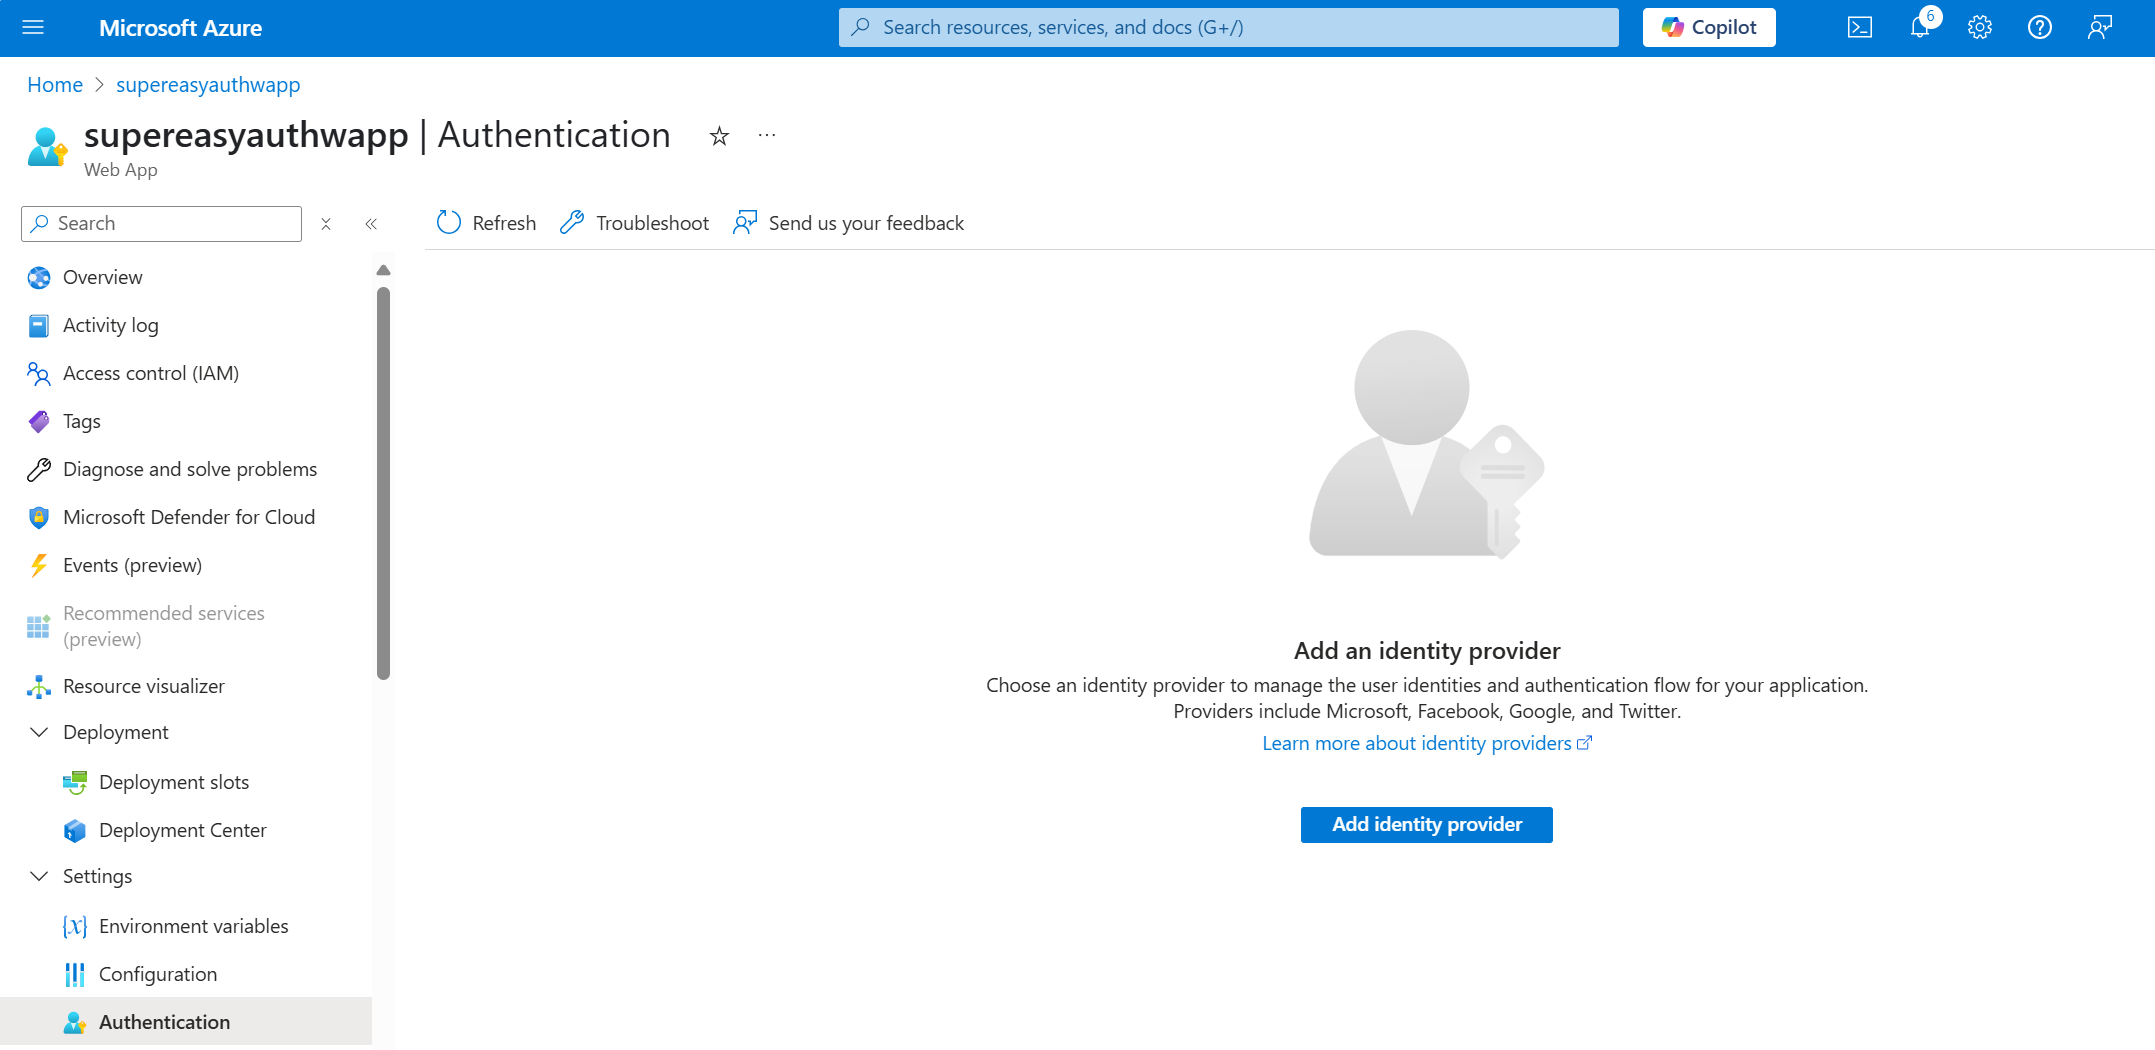The width and height of the screenshot is (2155, 1050).
Task: Focus the sidebar menu Search field
Action: point(161,223)
